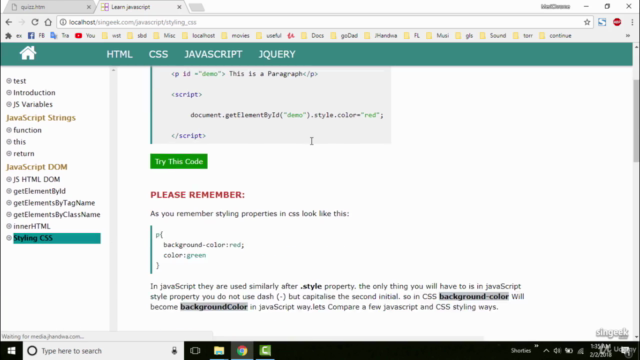Go to JS Variables lesson

coord(33,104)
